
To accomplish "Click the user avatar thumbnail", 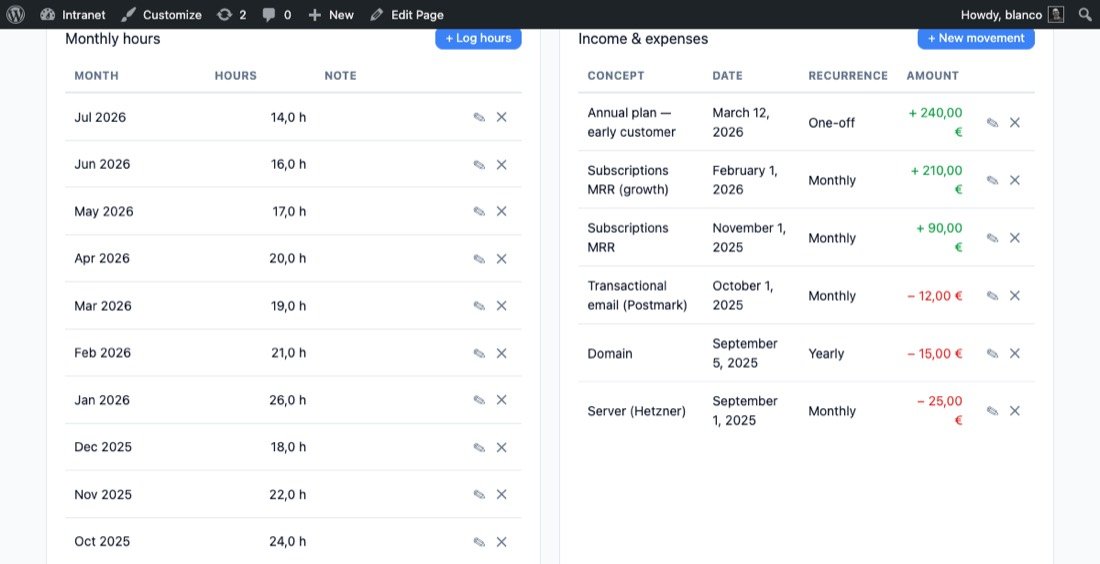I will pyautogui.click(x=1056, y=14).
